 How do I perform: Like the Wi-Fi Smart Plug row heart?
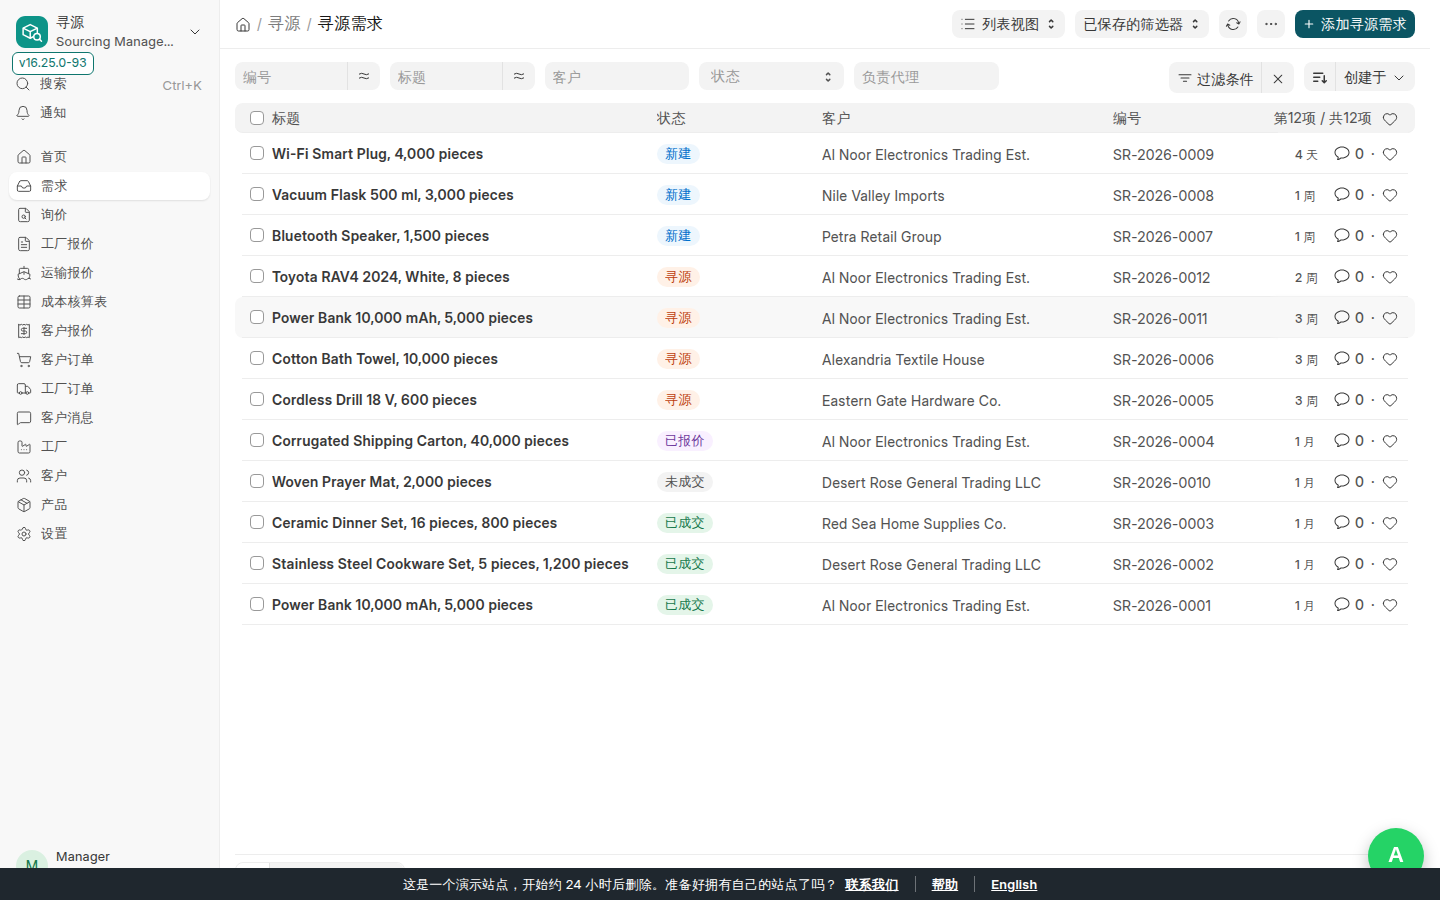click(1390, 154)
